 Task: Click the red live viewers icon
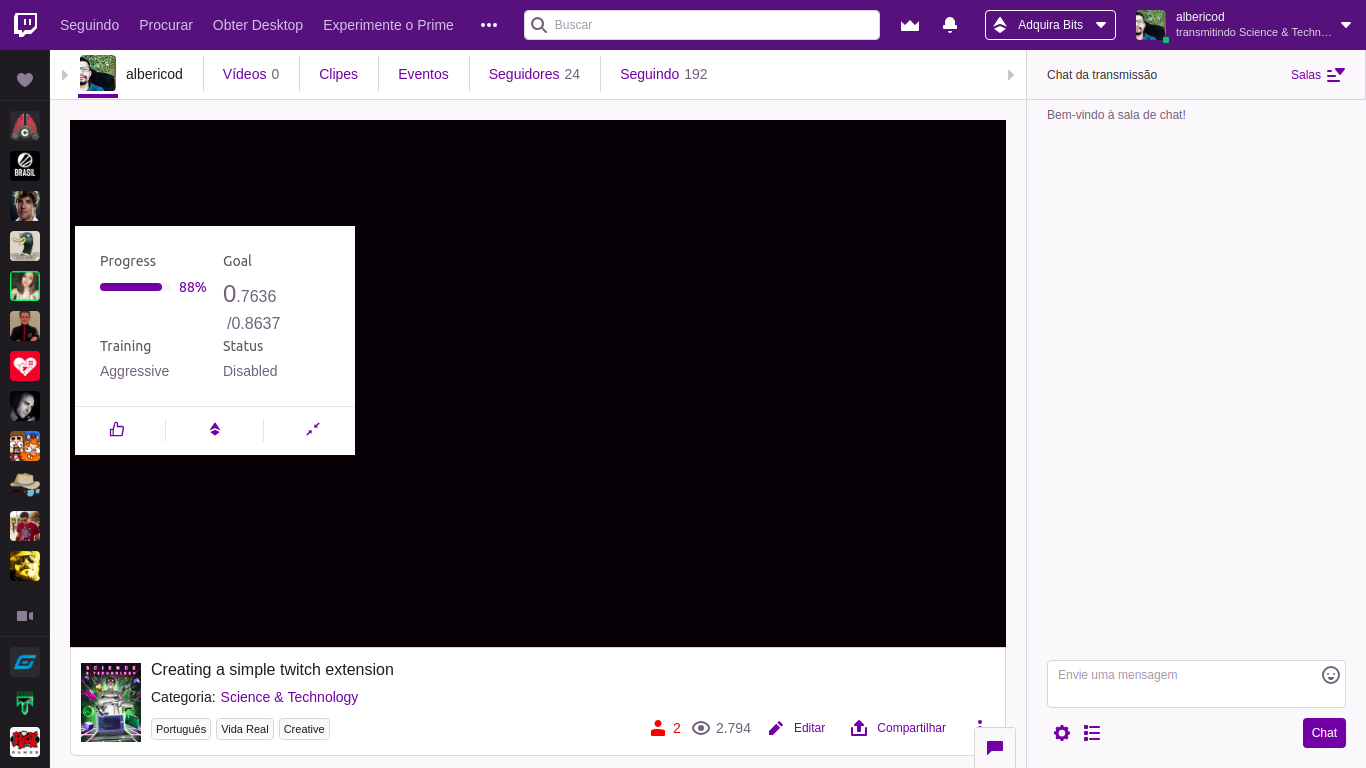[658, 728]
